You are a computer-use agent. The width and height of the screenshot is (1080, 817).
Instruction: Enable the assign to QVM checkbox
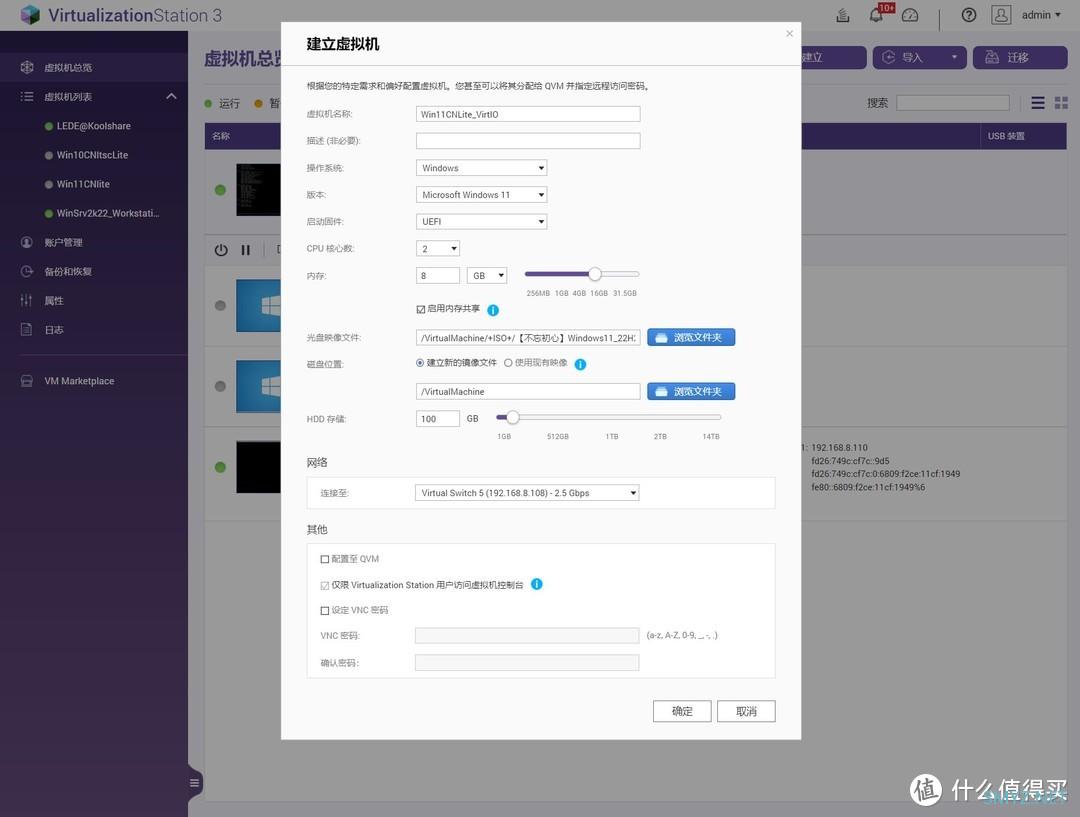[x=324, y=559]
